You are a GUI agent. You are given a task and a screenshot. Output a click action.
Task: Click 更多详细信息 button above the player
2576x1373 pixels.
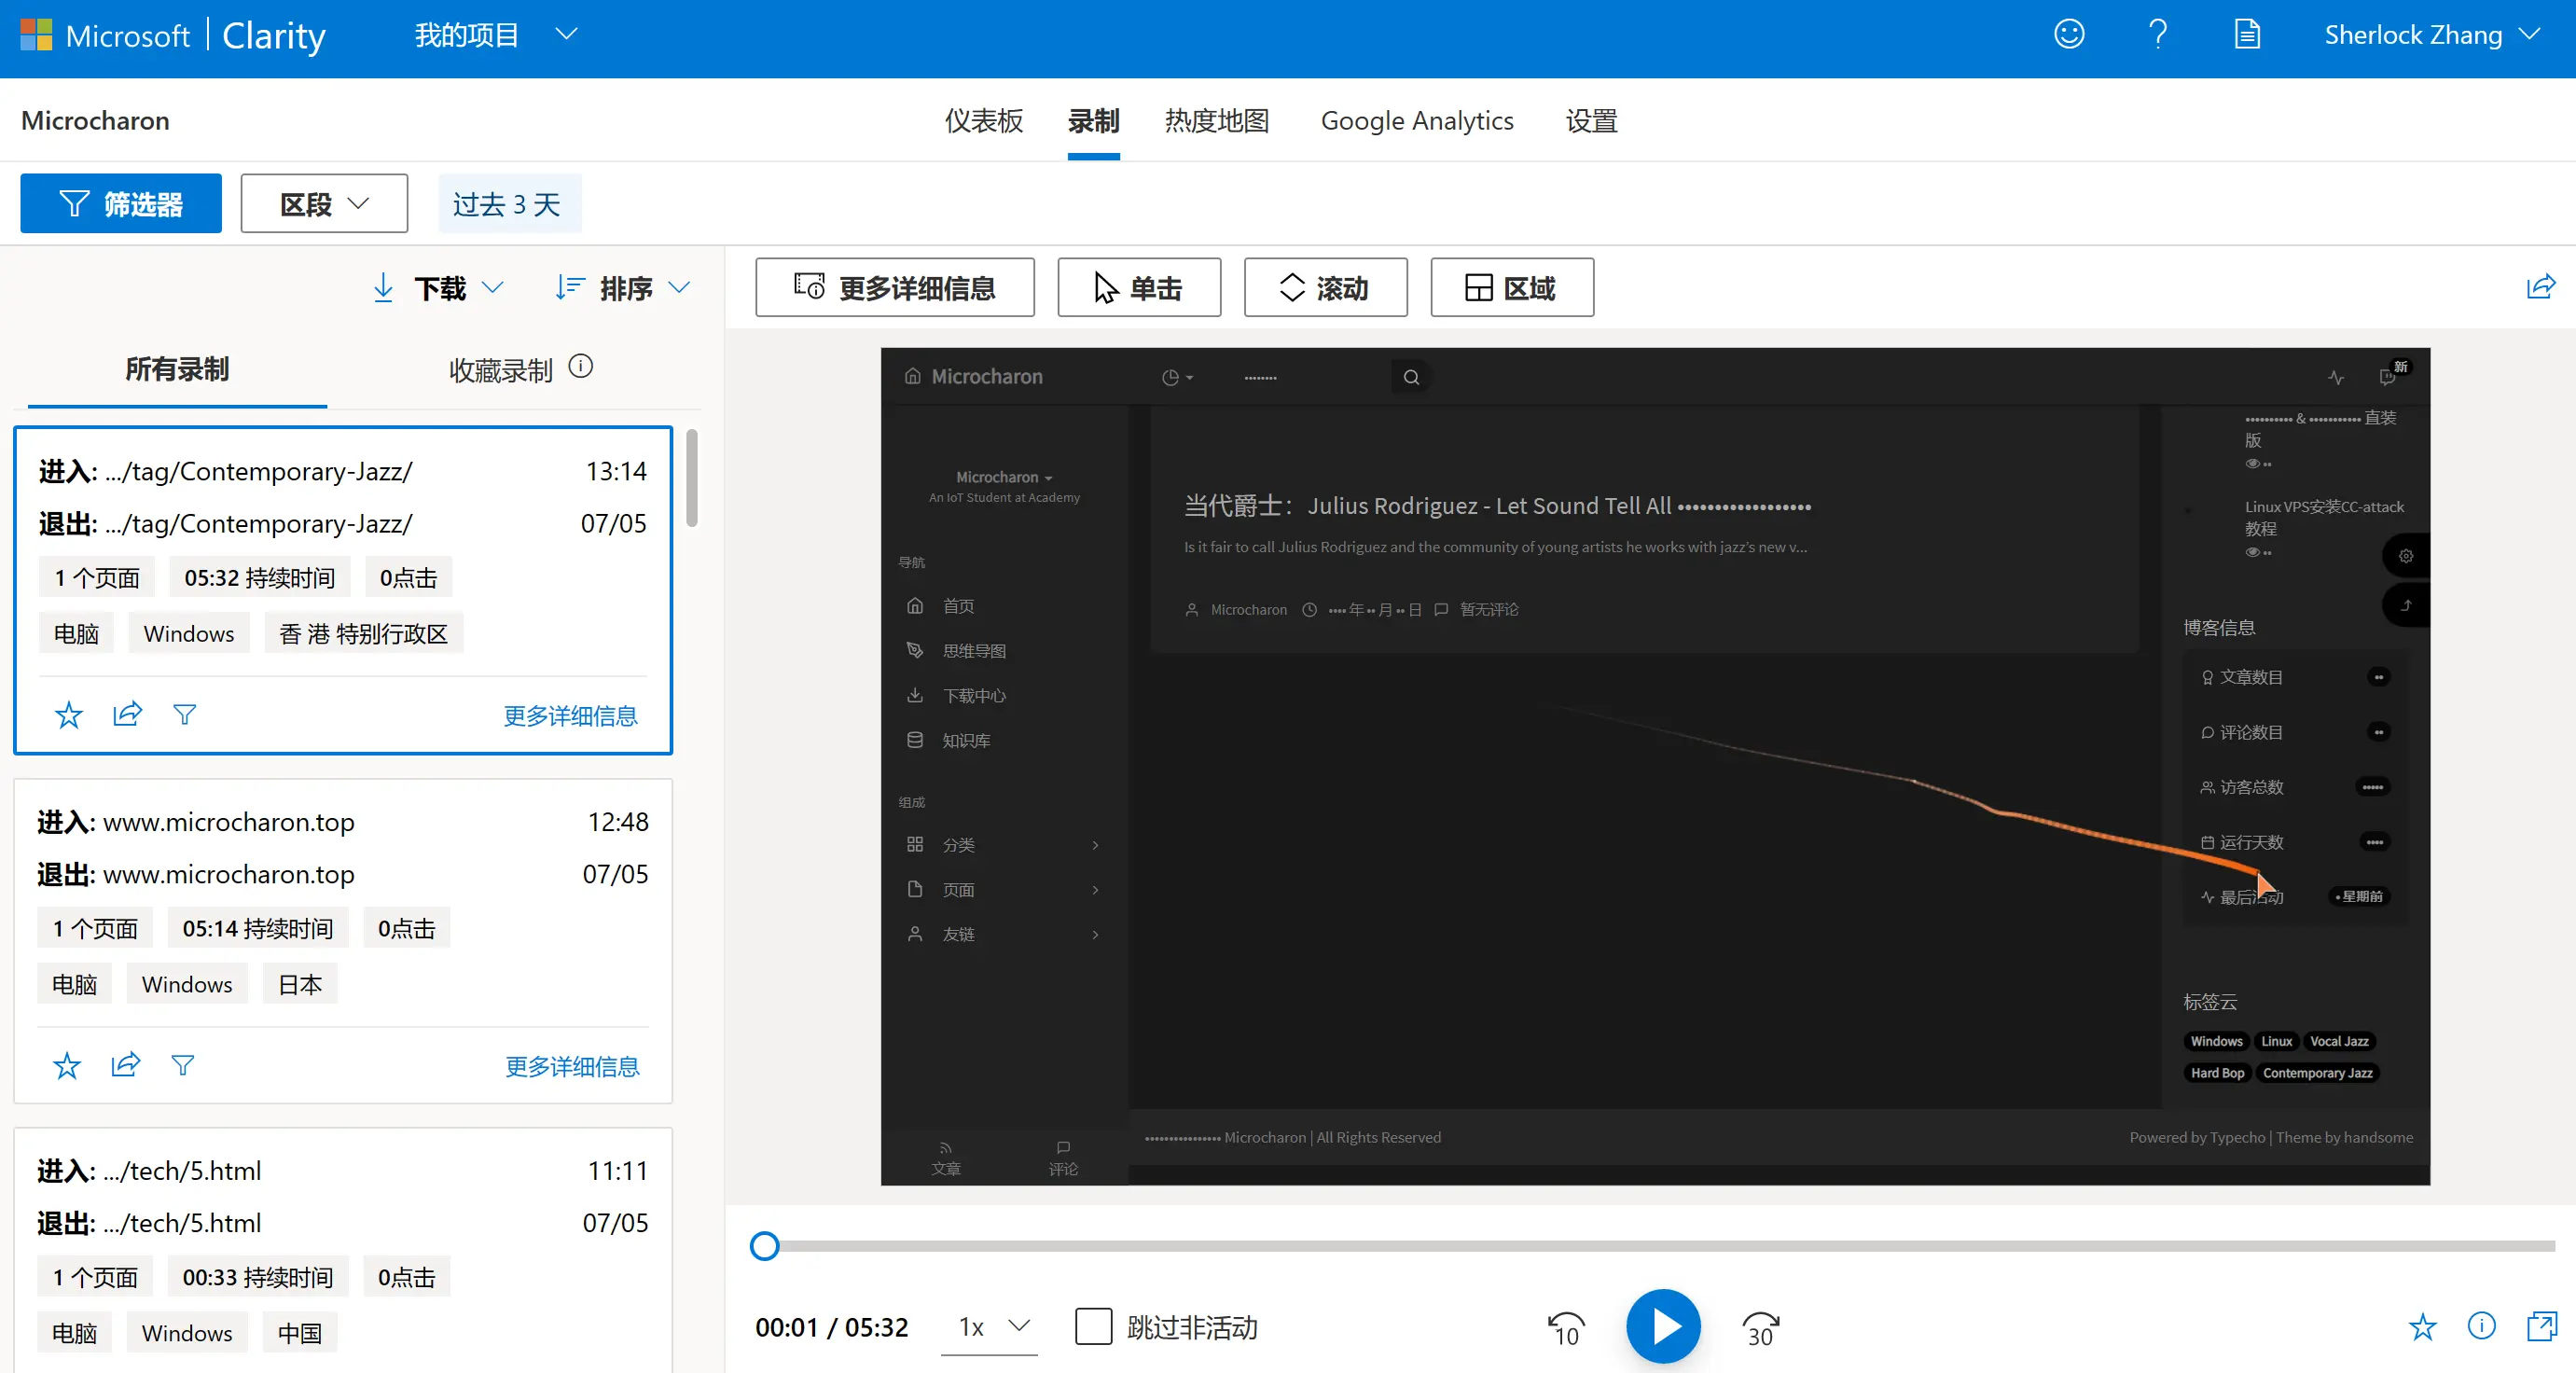click(895, 288)
